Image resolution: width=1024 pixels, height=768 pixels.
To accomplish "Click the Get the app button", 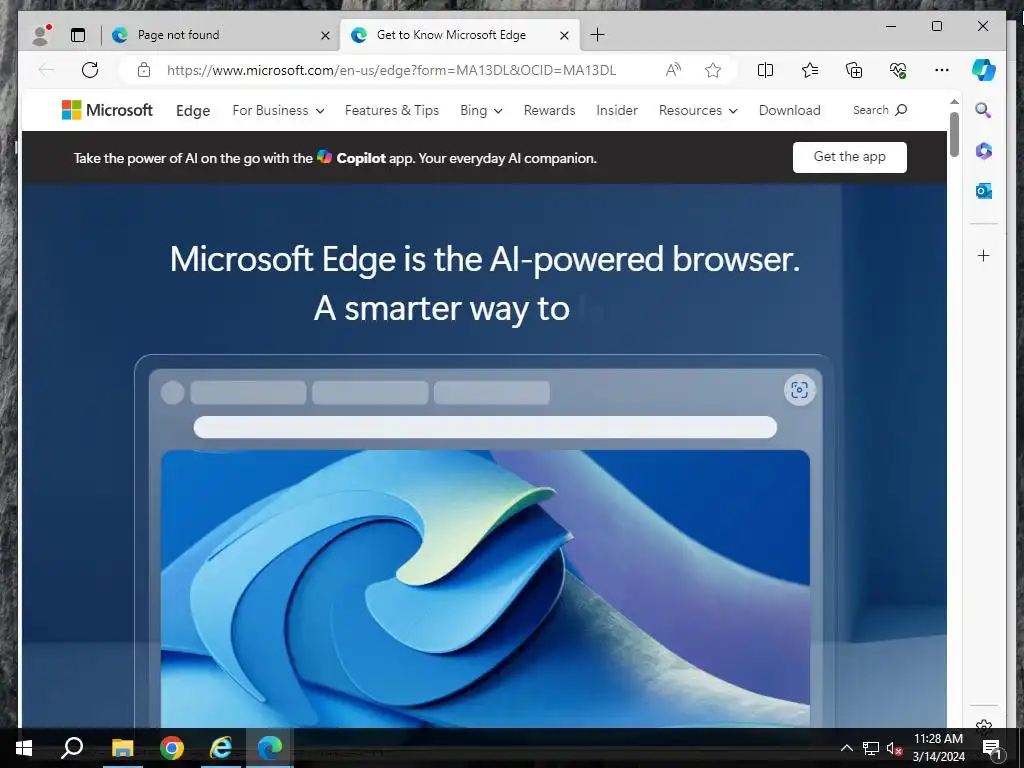I will click(x=850, y=157).
